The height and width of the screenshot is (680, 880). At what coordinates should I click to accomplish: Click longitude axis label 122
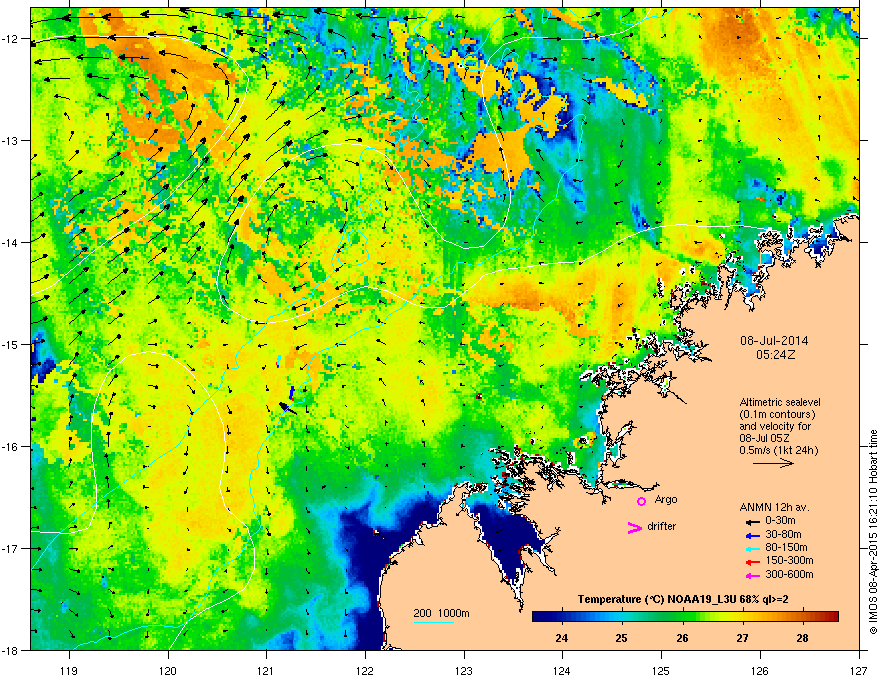point(365,670)
